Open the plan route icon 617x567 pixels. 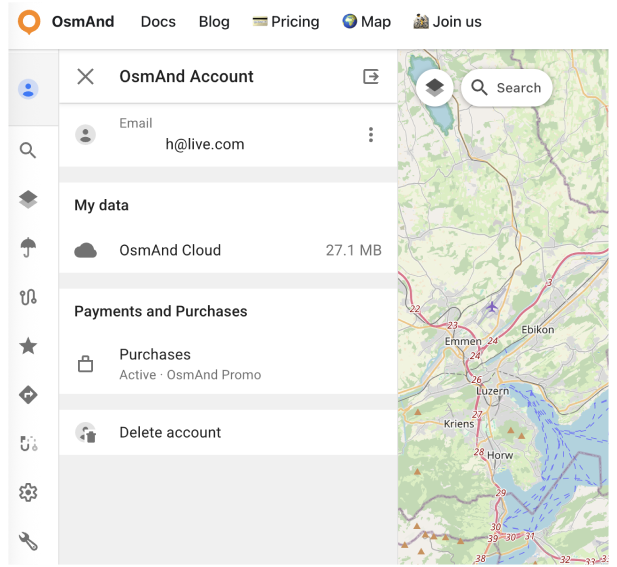(x=28, y=443)
